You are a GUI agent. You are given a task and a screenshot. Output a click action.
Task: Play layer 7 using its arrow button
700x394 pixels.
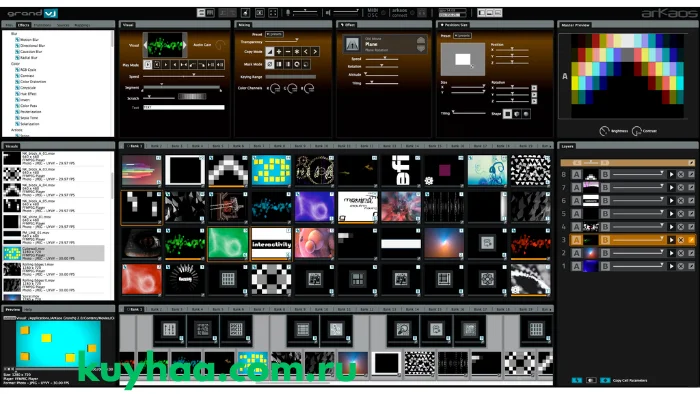[x=671, y=187]
